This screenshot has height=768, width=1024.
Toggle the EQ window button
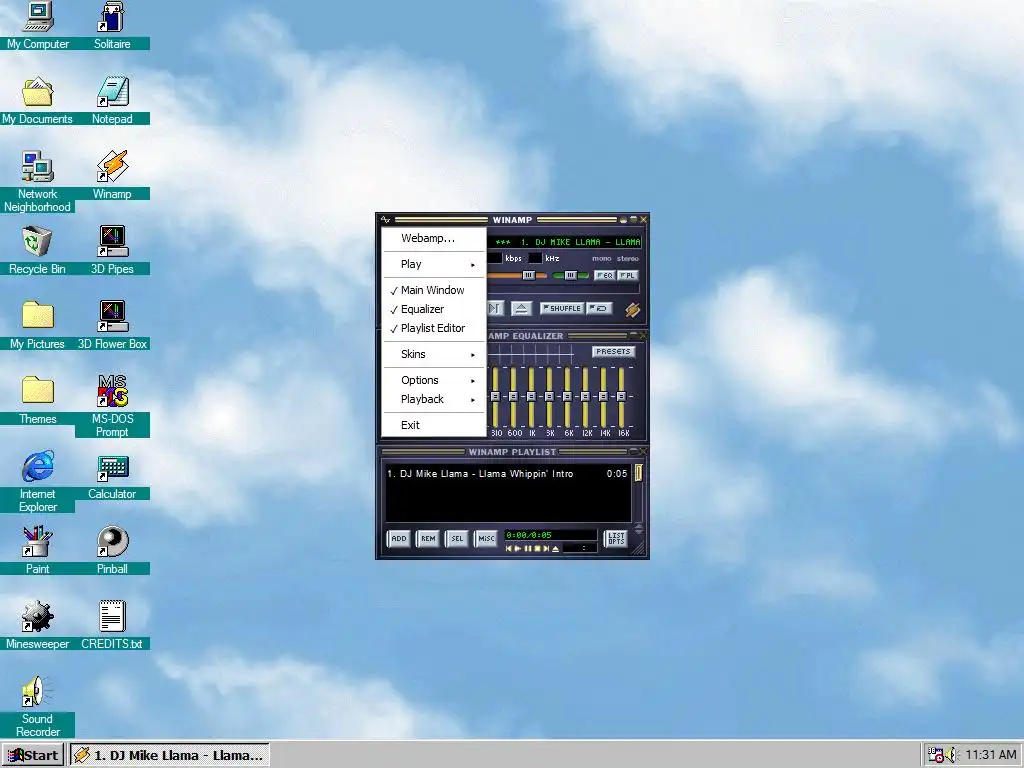tap(605, 275)
